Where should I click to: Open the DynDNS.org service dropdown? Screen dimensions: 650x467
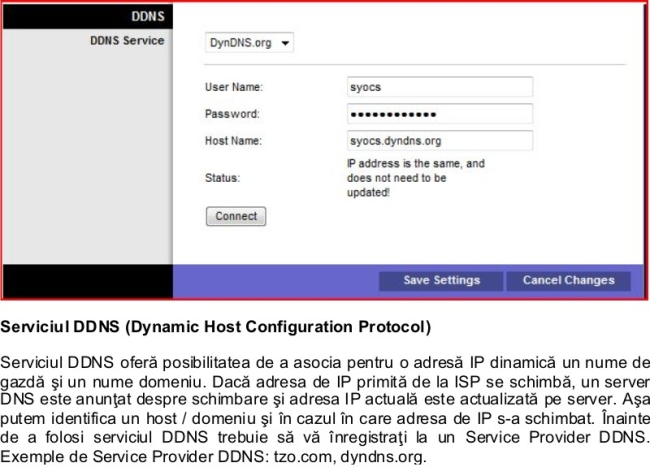click(x=249, y=43)
